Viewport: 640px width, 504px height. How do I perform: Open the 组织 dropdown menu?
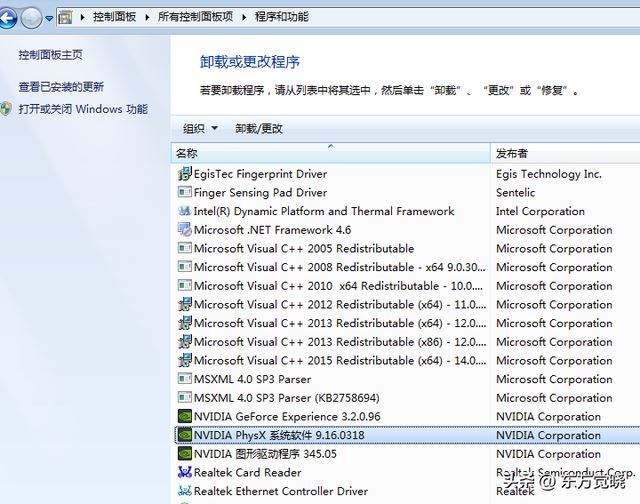[x=200, y=129]
